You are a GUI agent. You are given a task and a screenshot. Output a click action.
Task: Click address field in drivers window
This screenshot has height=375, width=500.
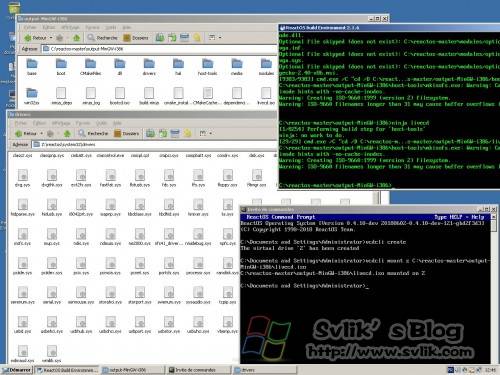pos(154,144)
